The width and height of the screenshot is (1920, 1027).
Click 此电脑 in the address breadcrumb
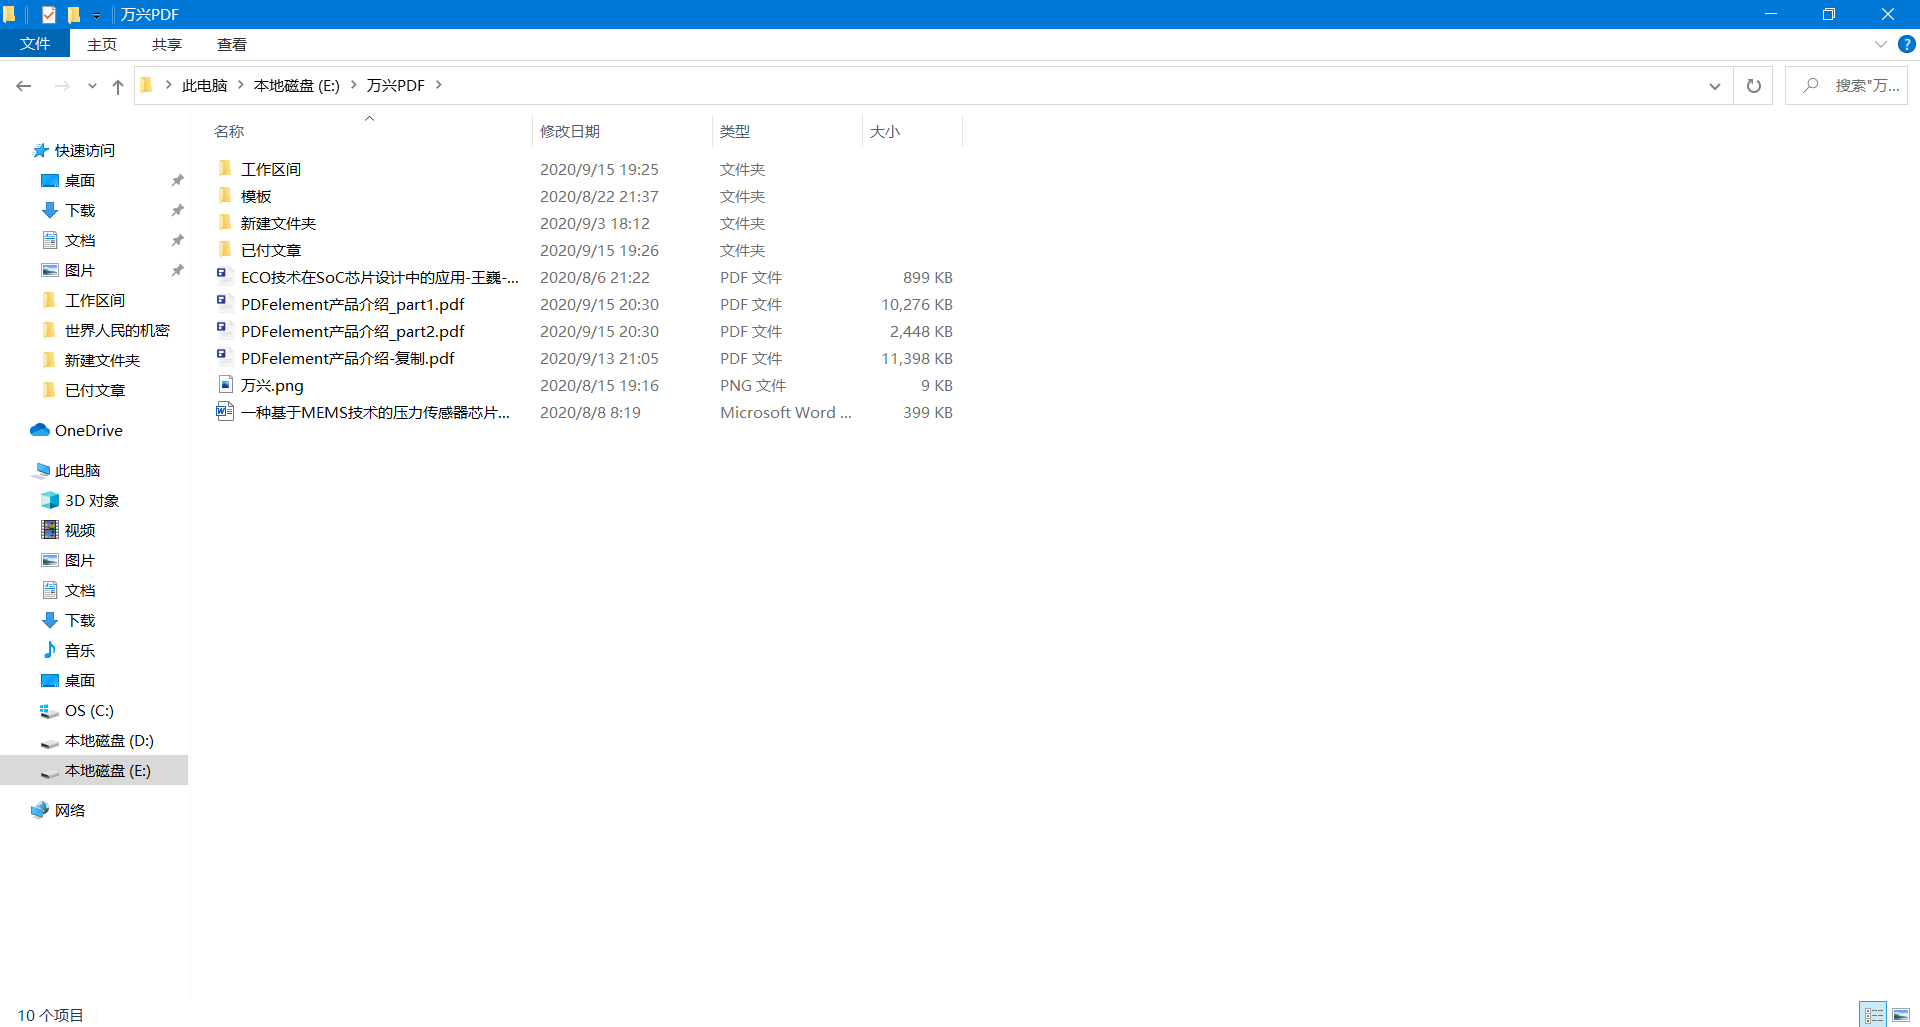(204, 86)
